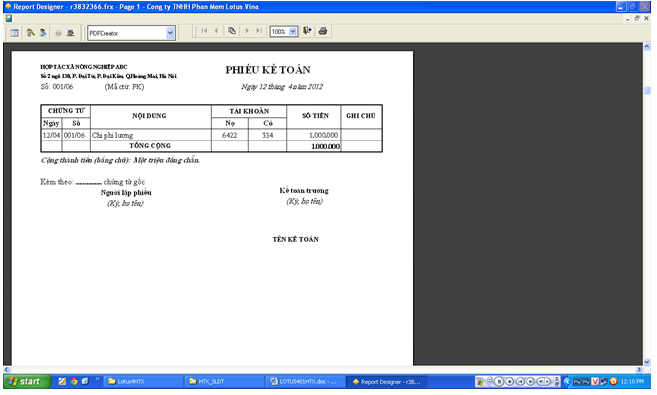The height and width of the screenshot is (395, 657).
Task: Jump to the last report page
Action: pyautogui.click(x=259, y=31)
